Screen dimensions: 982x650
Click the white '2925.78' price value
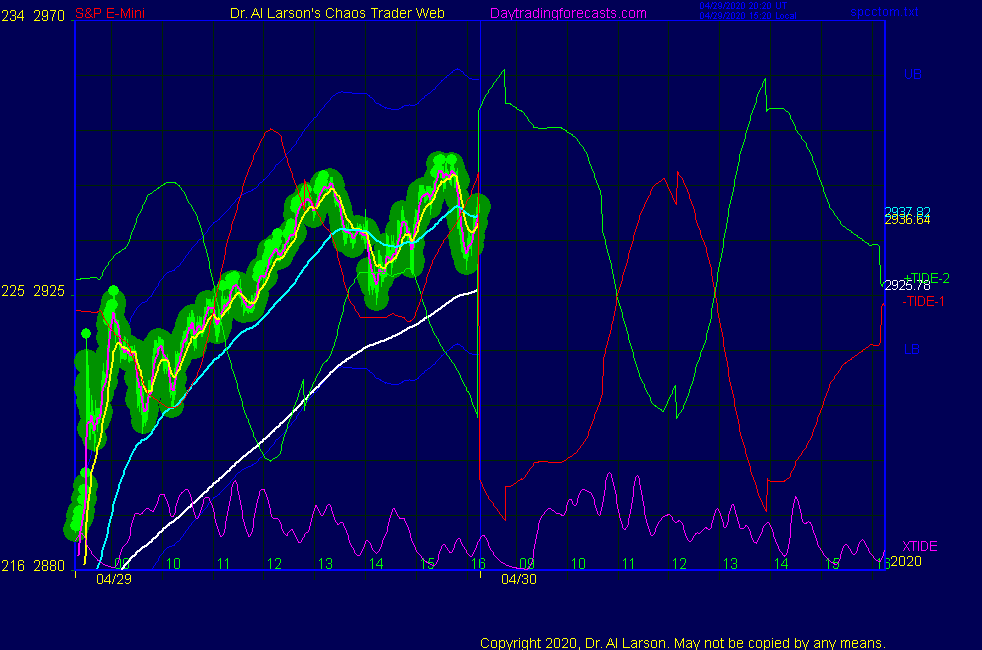point(907,286)
